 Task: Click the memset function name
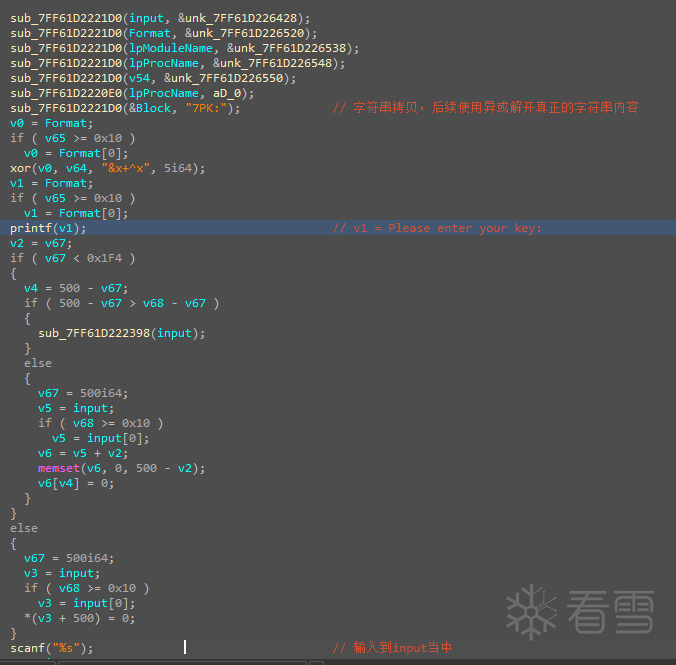[59, 468]
